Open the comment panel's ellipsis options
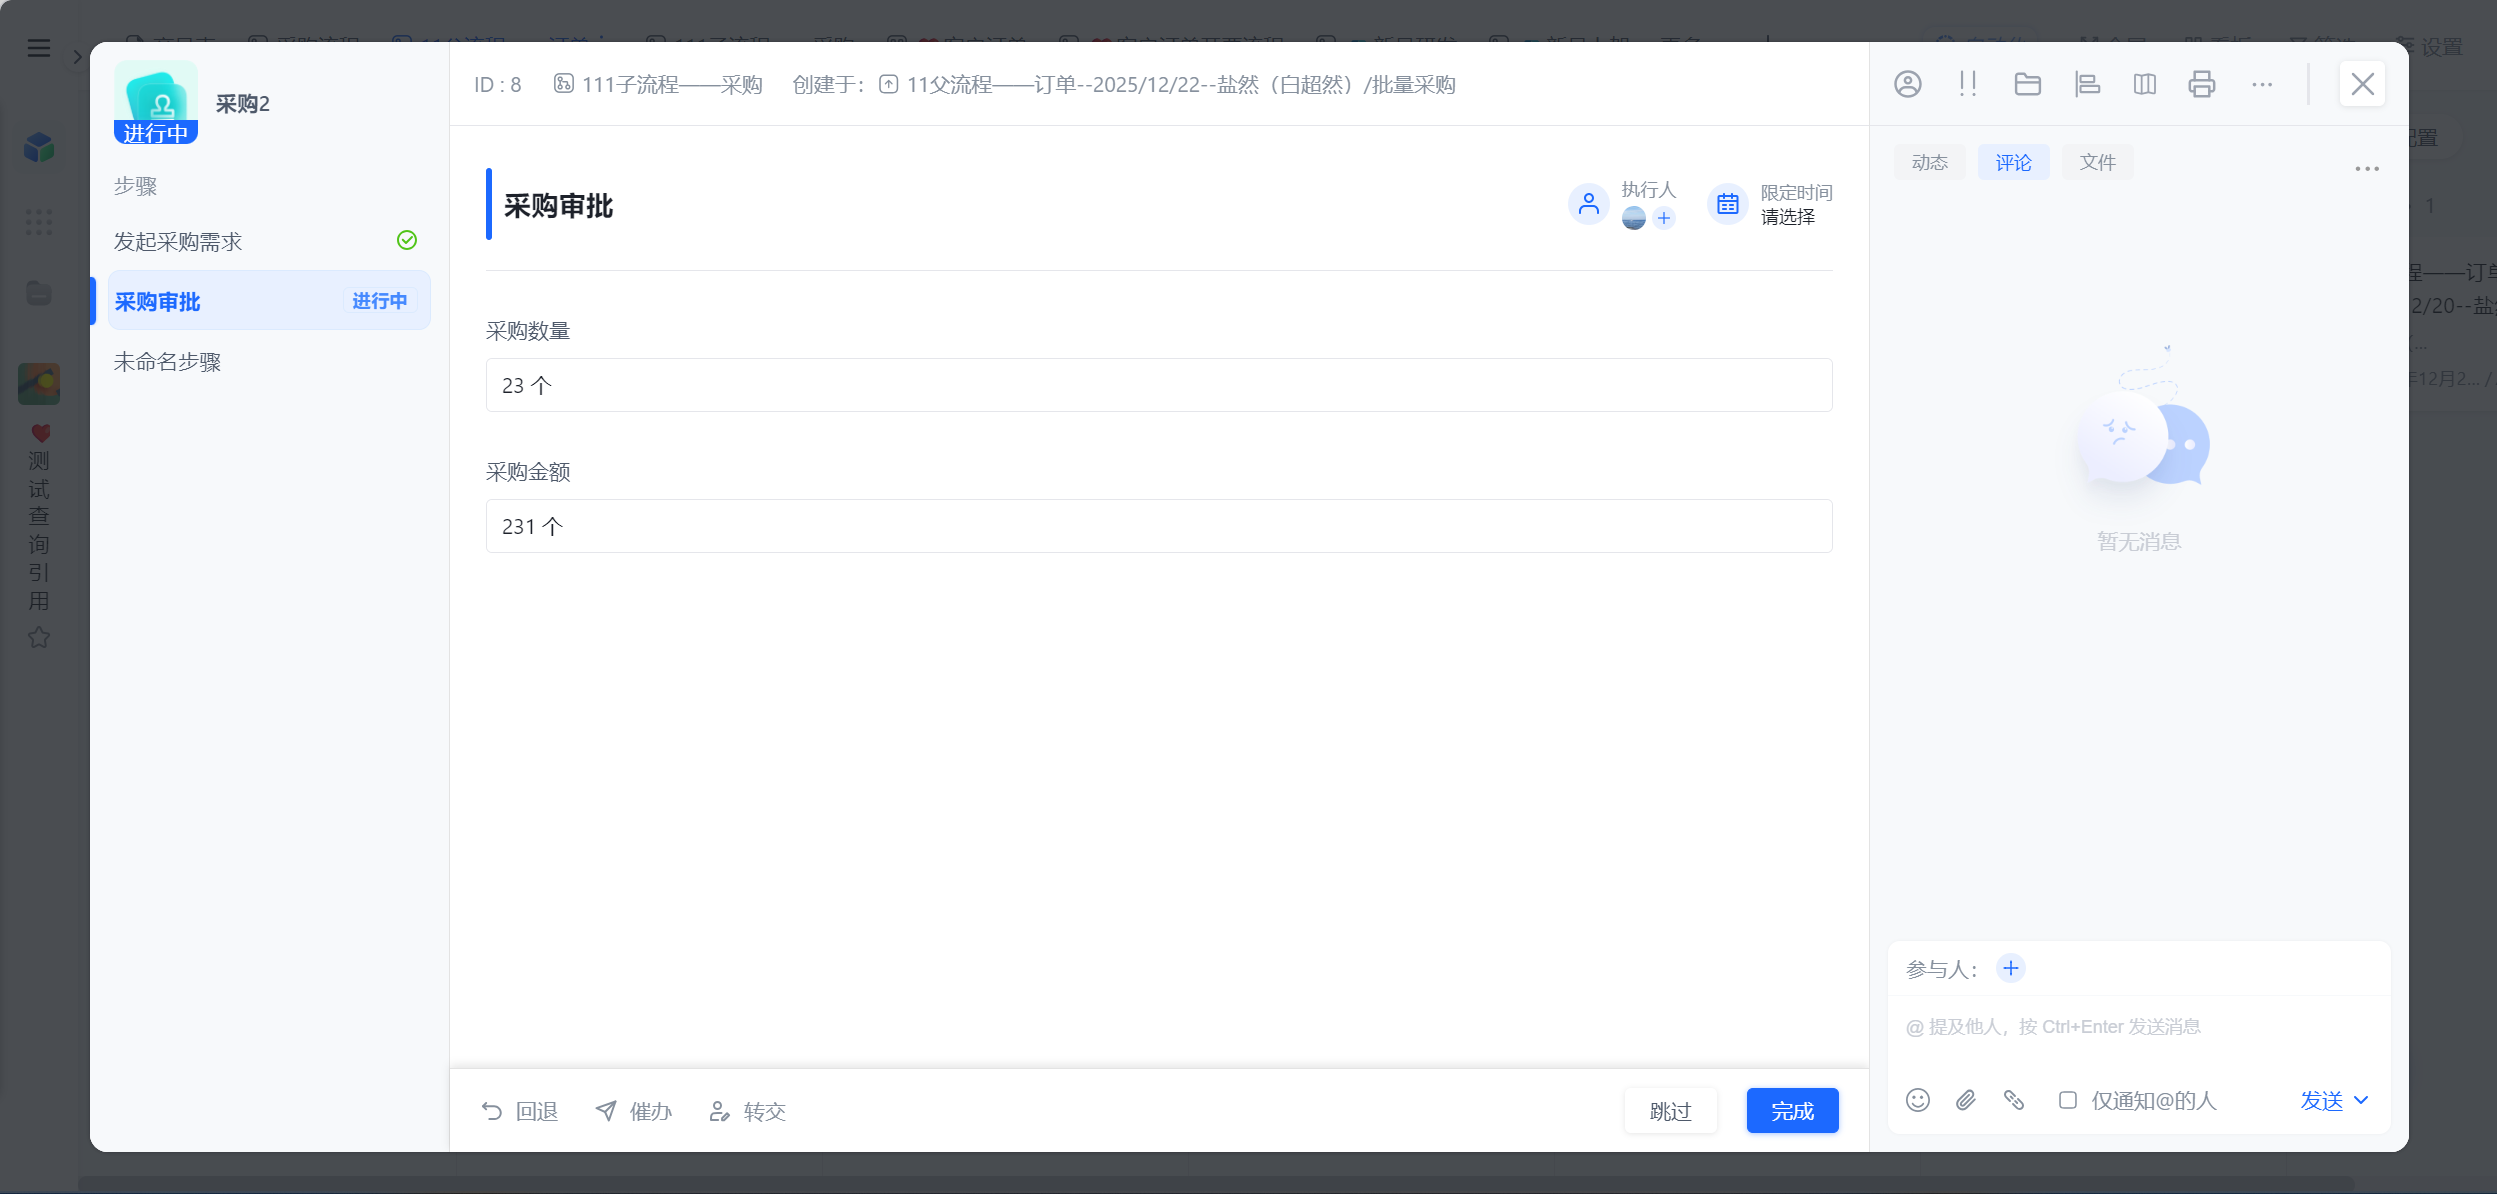 (x=2367, y=168)
